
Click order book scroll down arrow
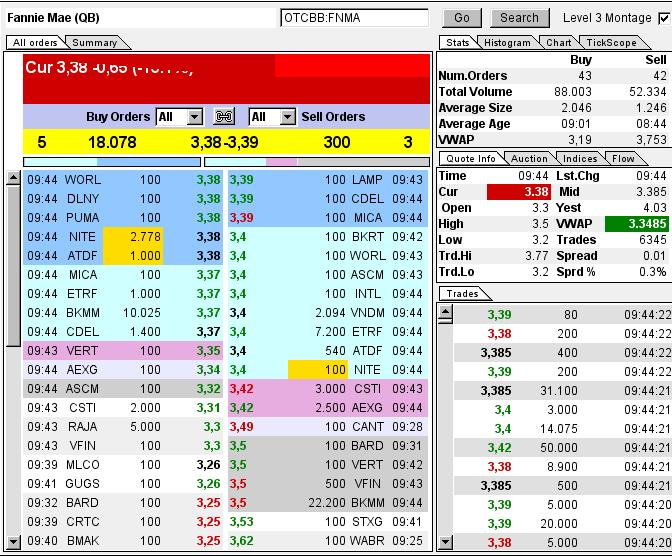(x=14, y=542)
